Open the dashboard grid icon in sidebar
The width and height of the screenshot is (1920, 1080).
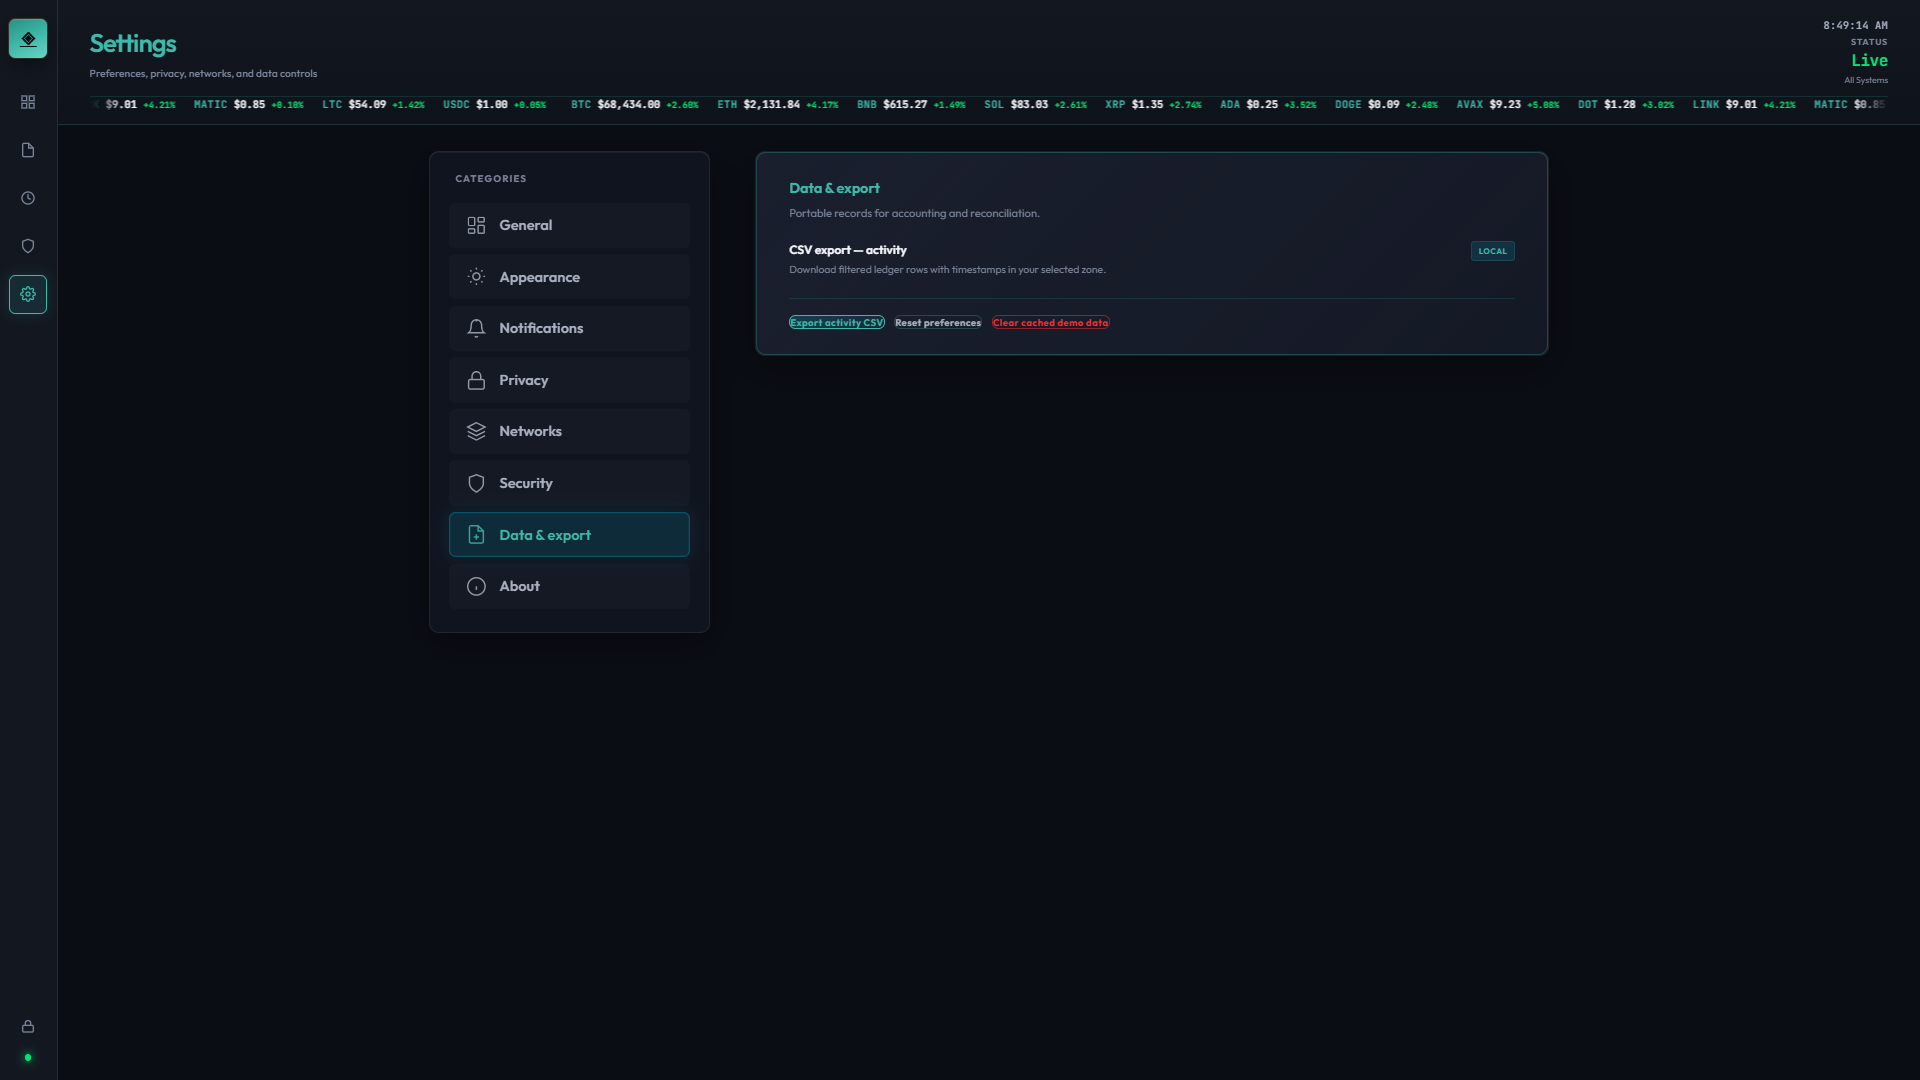(28, 102)
